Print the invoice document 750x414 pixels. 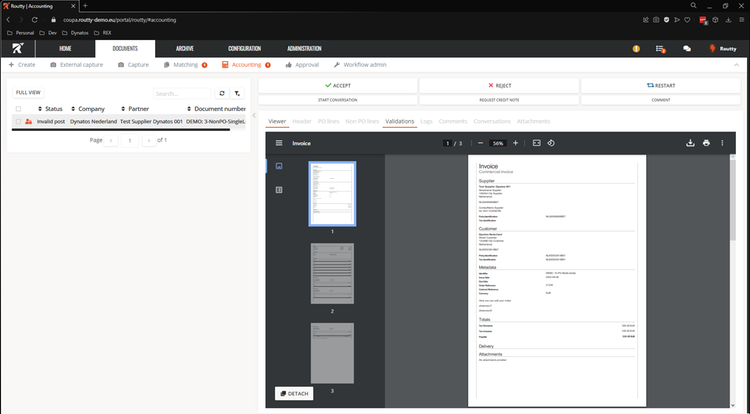[707, 143]
